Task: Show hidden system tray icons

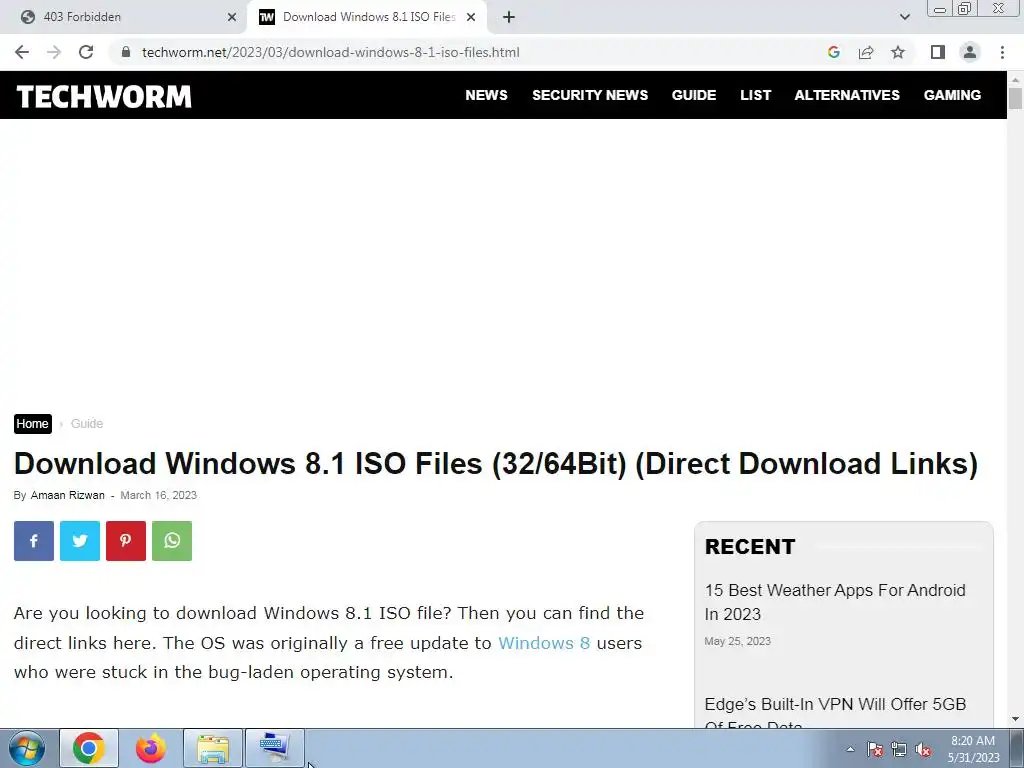Action: [850, 749]
